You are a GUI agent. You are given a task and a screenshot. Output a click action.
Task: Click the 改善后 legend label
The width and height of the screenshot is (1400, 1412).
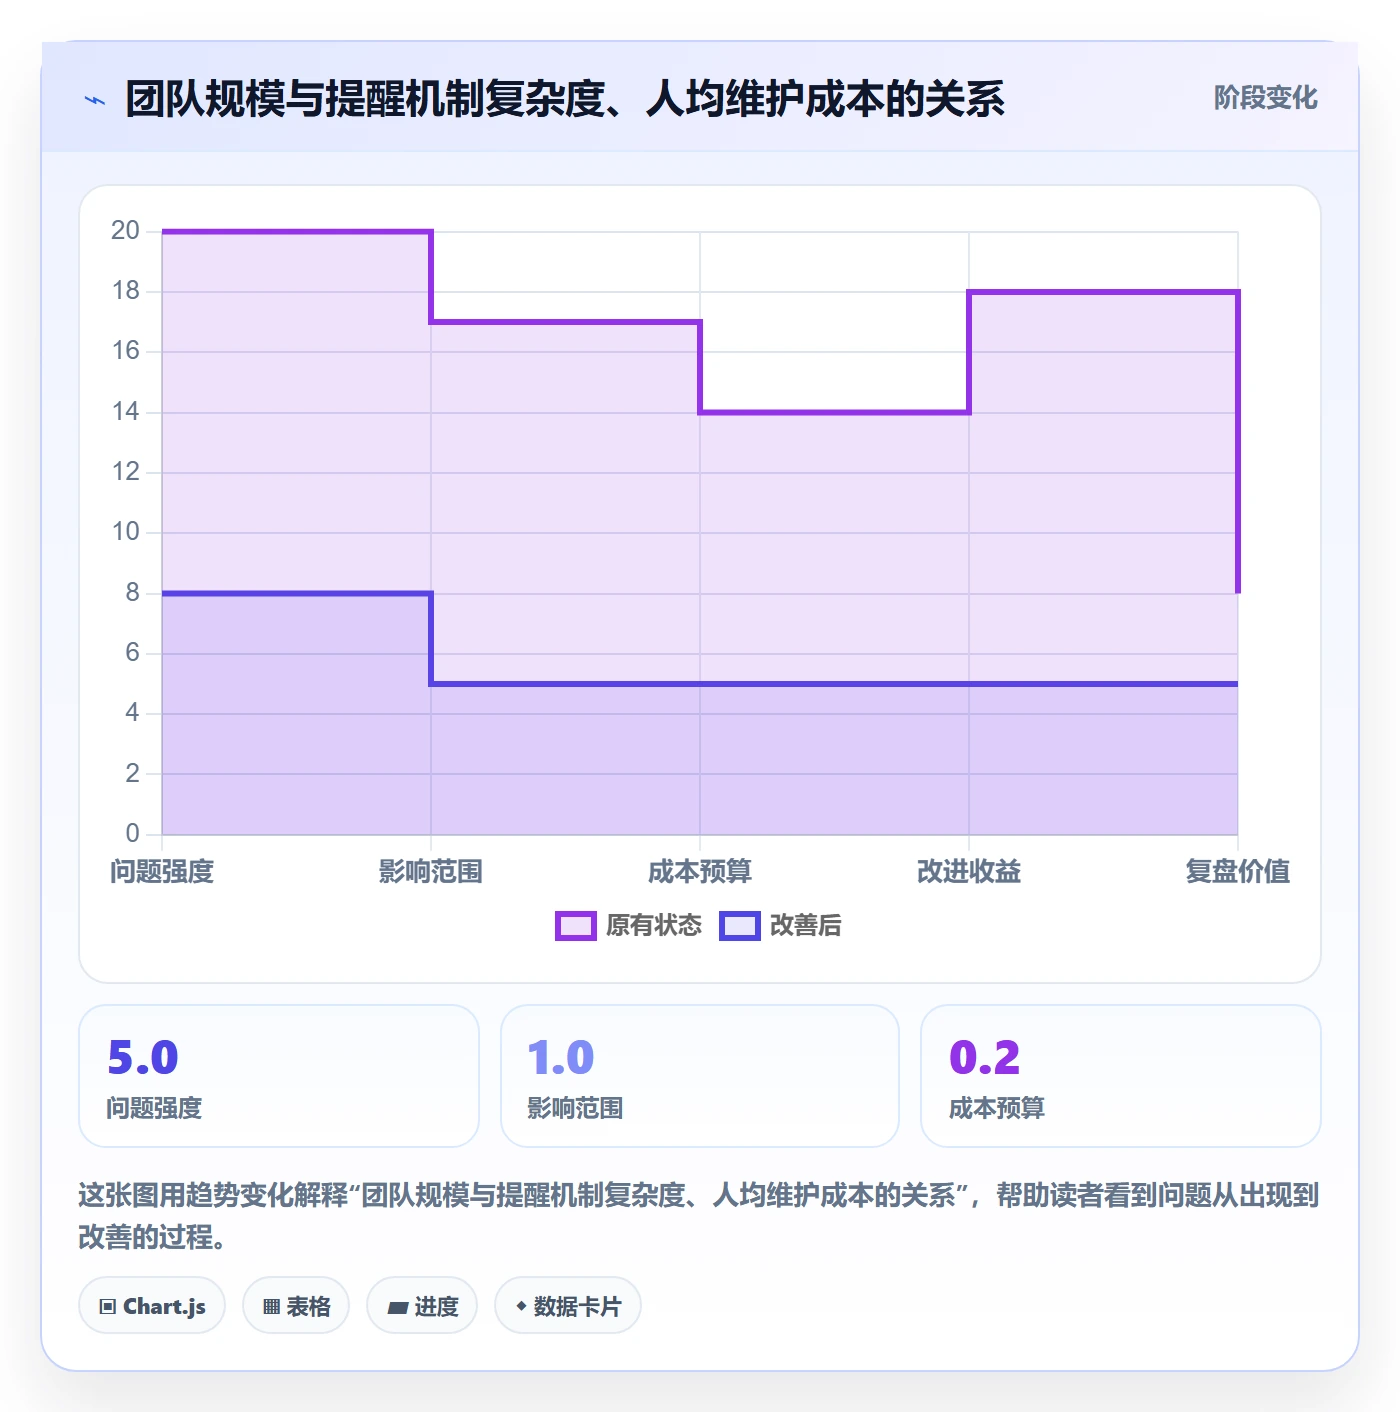pos(805,926)
